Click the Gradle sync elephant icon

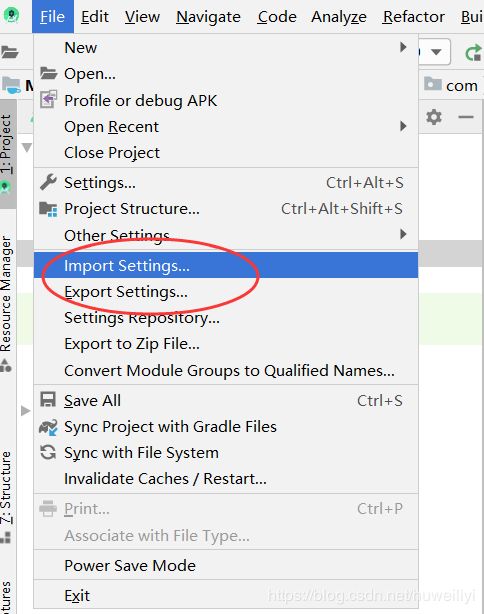(48, 427)
